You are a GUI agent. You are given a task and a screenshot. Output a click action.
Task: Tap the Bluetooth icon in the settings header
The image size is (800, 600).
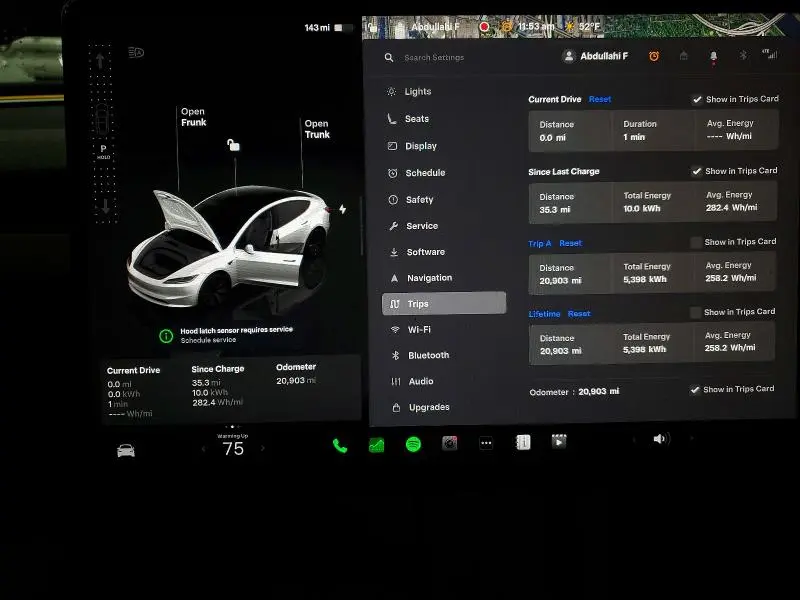(x=743, y=55)
